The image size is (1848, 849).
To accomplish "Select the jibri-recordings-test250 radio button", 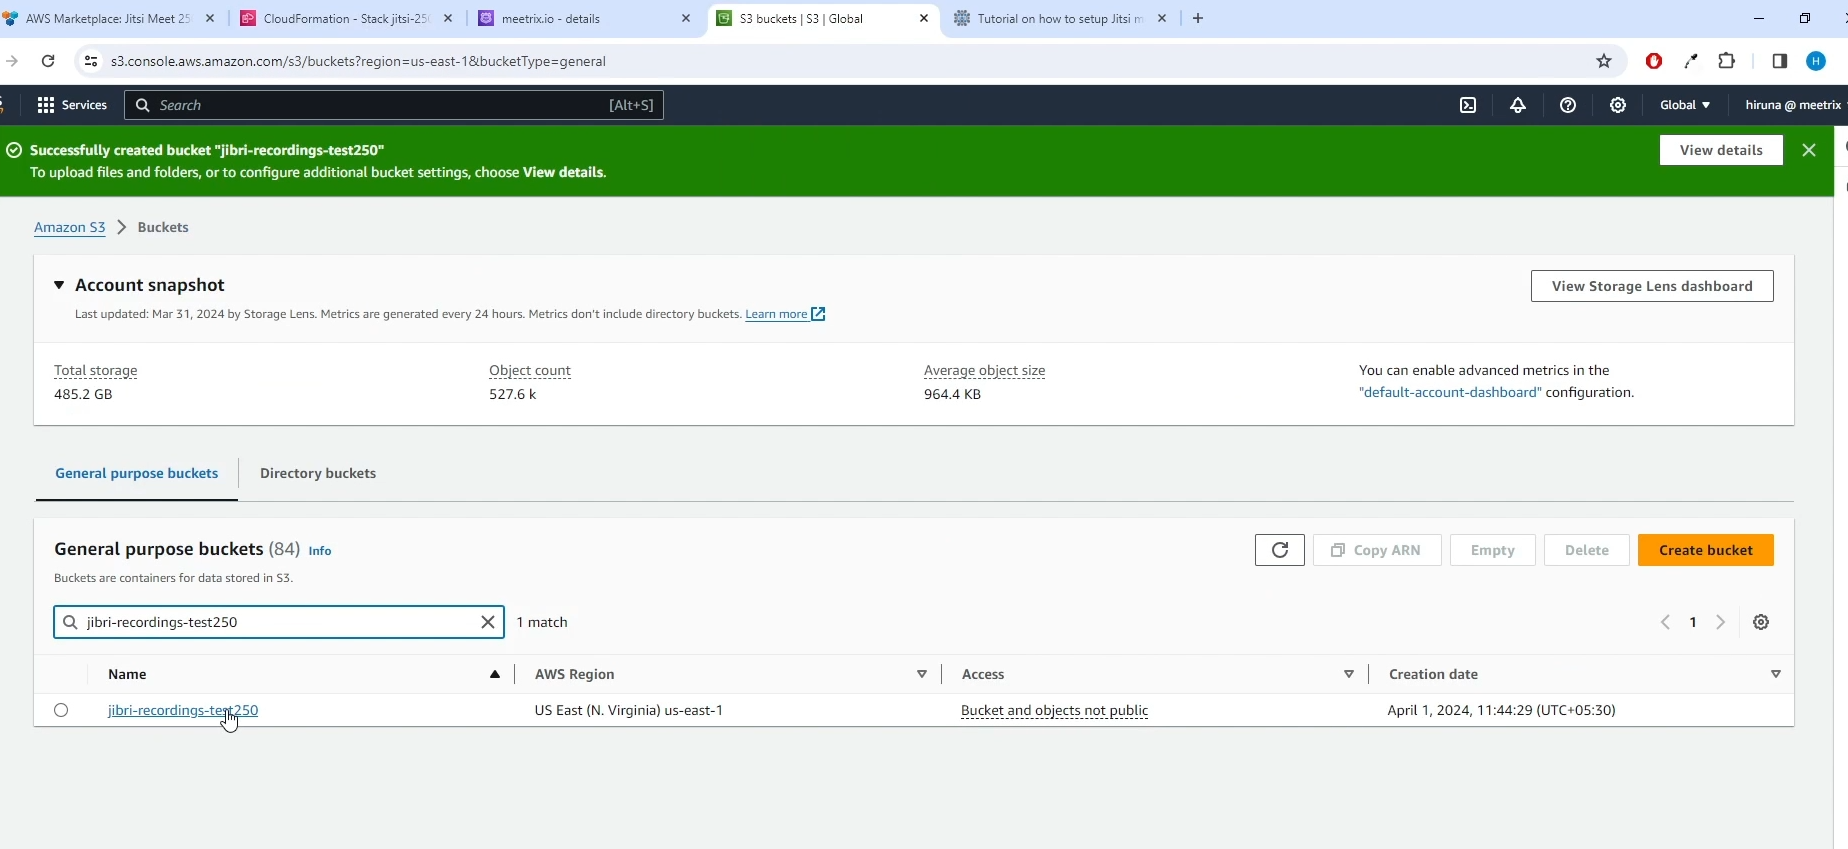I will pos(61,710).
